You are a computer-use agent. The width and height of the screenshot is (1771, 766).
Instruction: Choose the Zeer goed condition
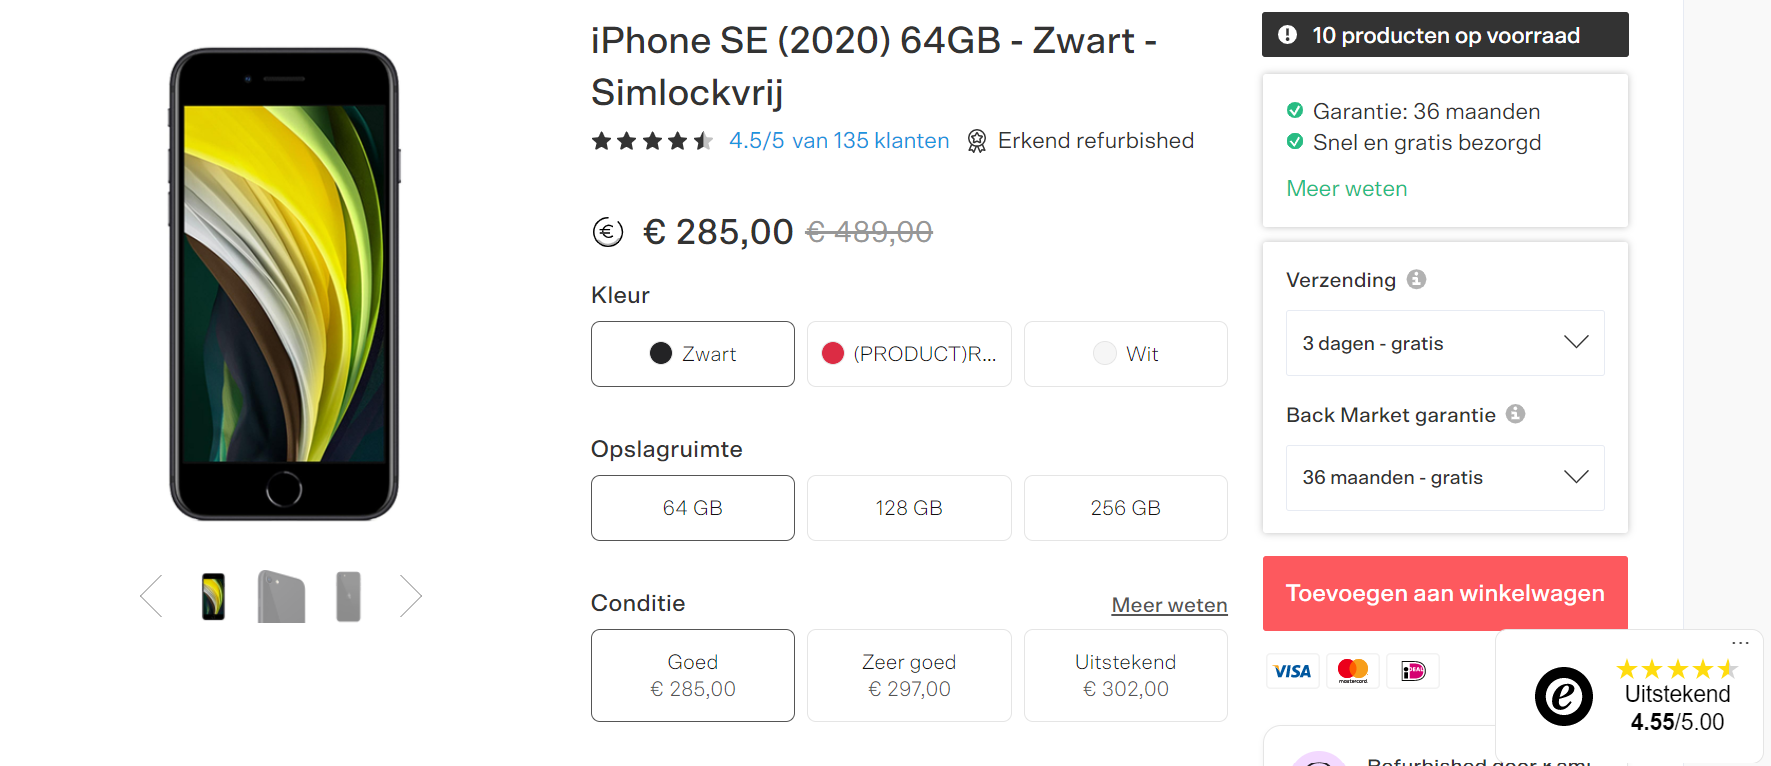pos(909,675)
